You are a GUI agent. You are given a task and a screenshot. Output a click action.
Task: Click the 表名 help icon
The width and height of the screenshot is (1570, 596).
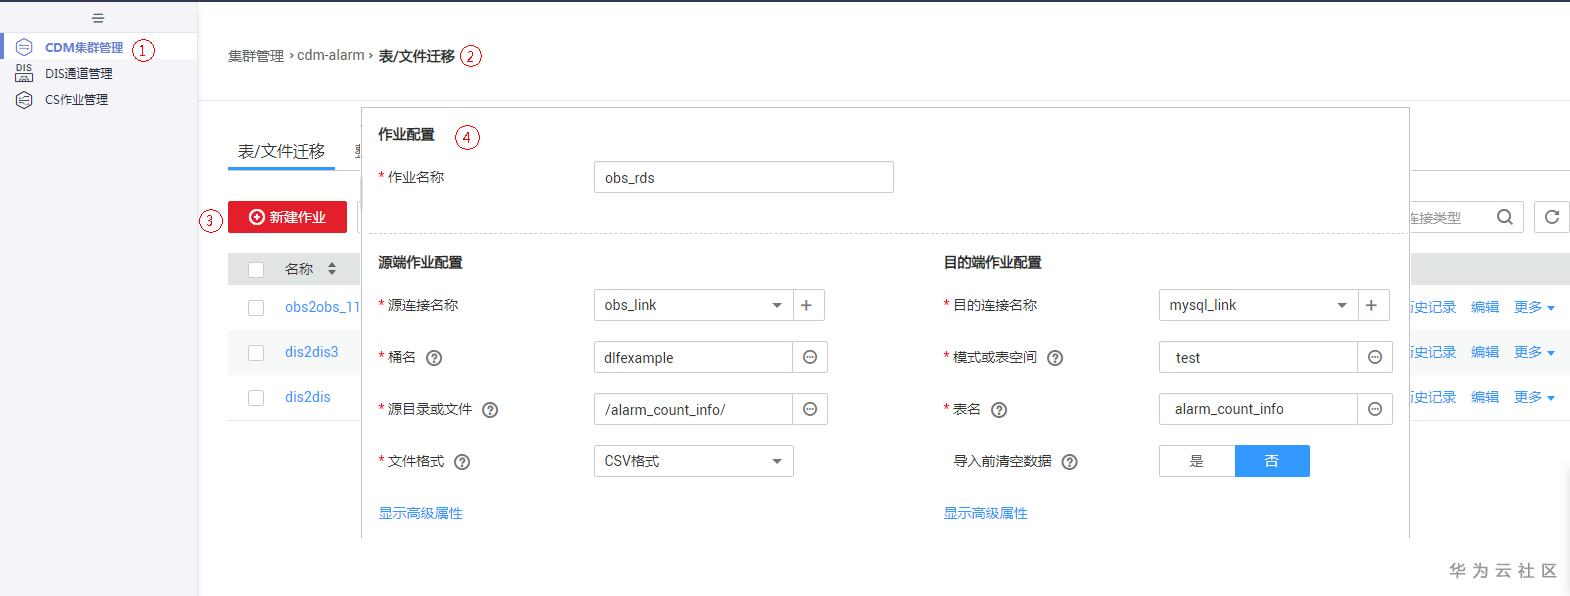pyautogui.click(x=999, y=410)
